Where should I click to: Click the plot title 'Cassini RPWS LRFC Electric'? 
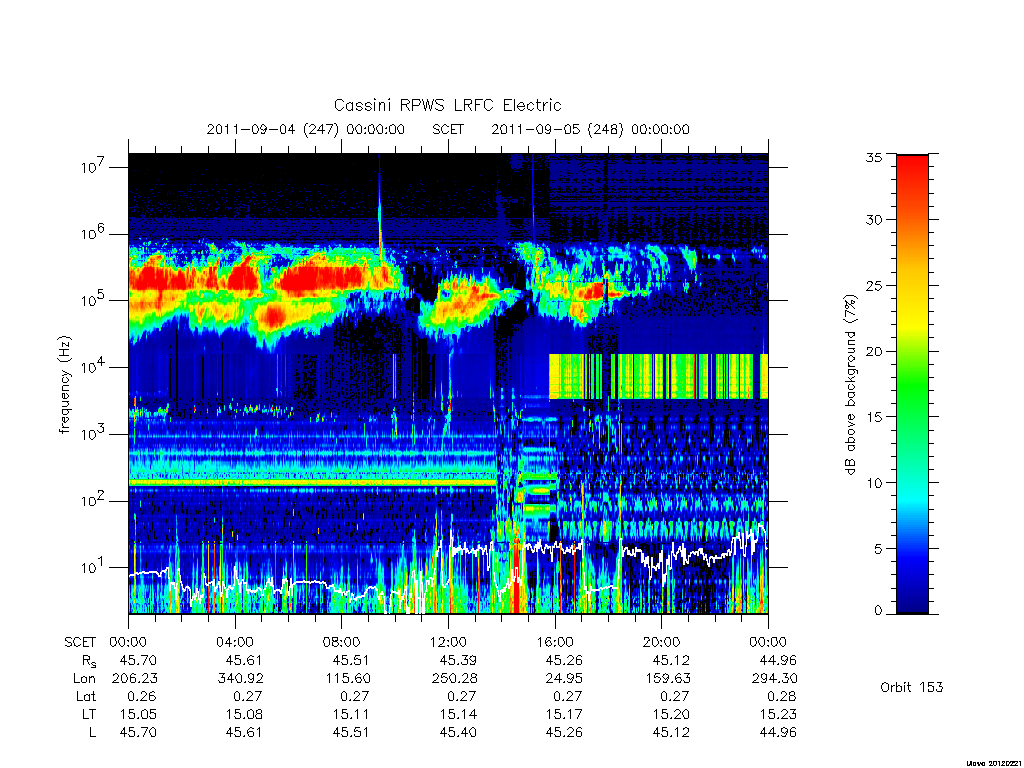coord(447,105)
